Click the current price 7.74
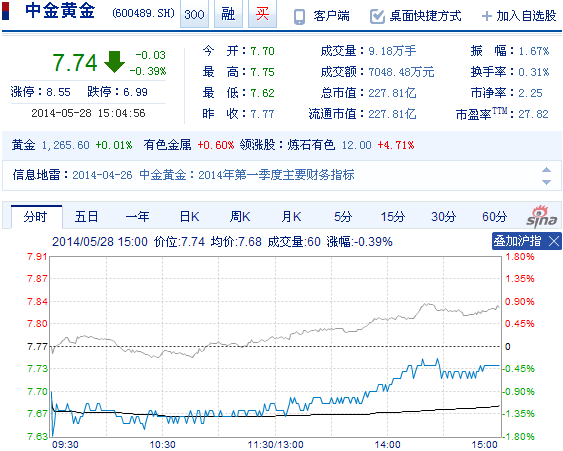 pos(75,62)
